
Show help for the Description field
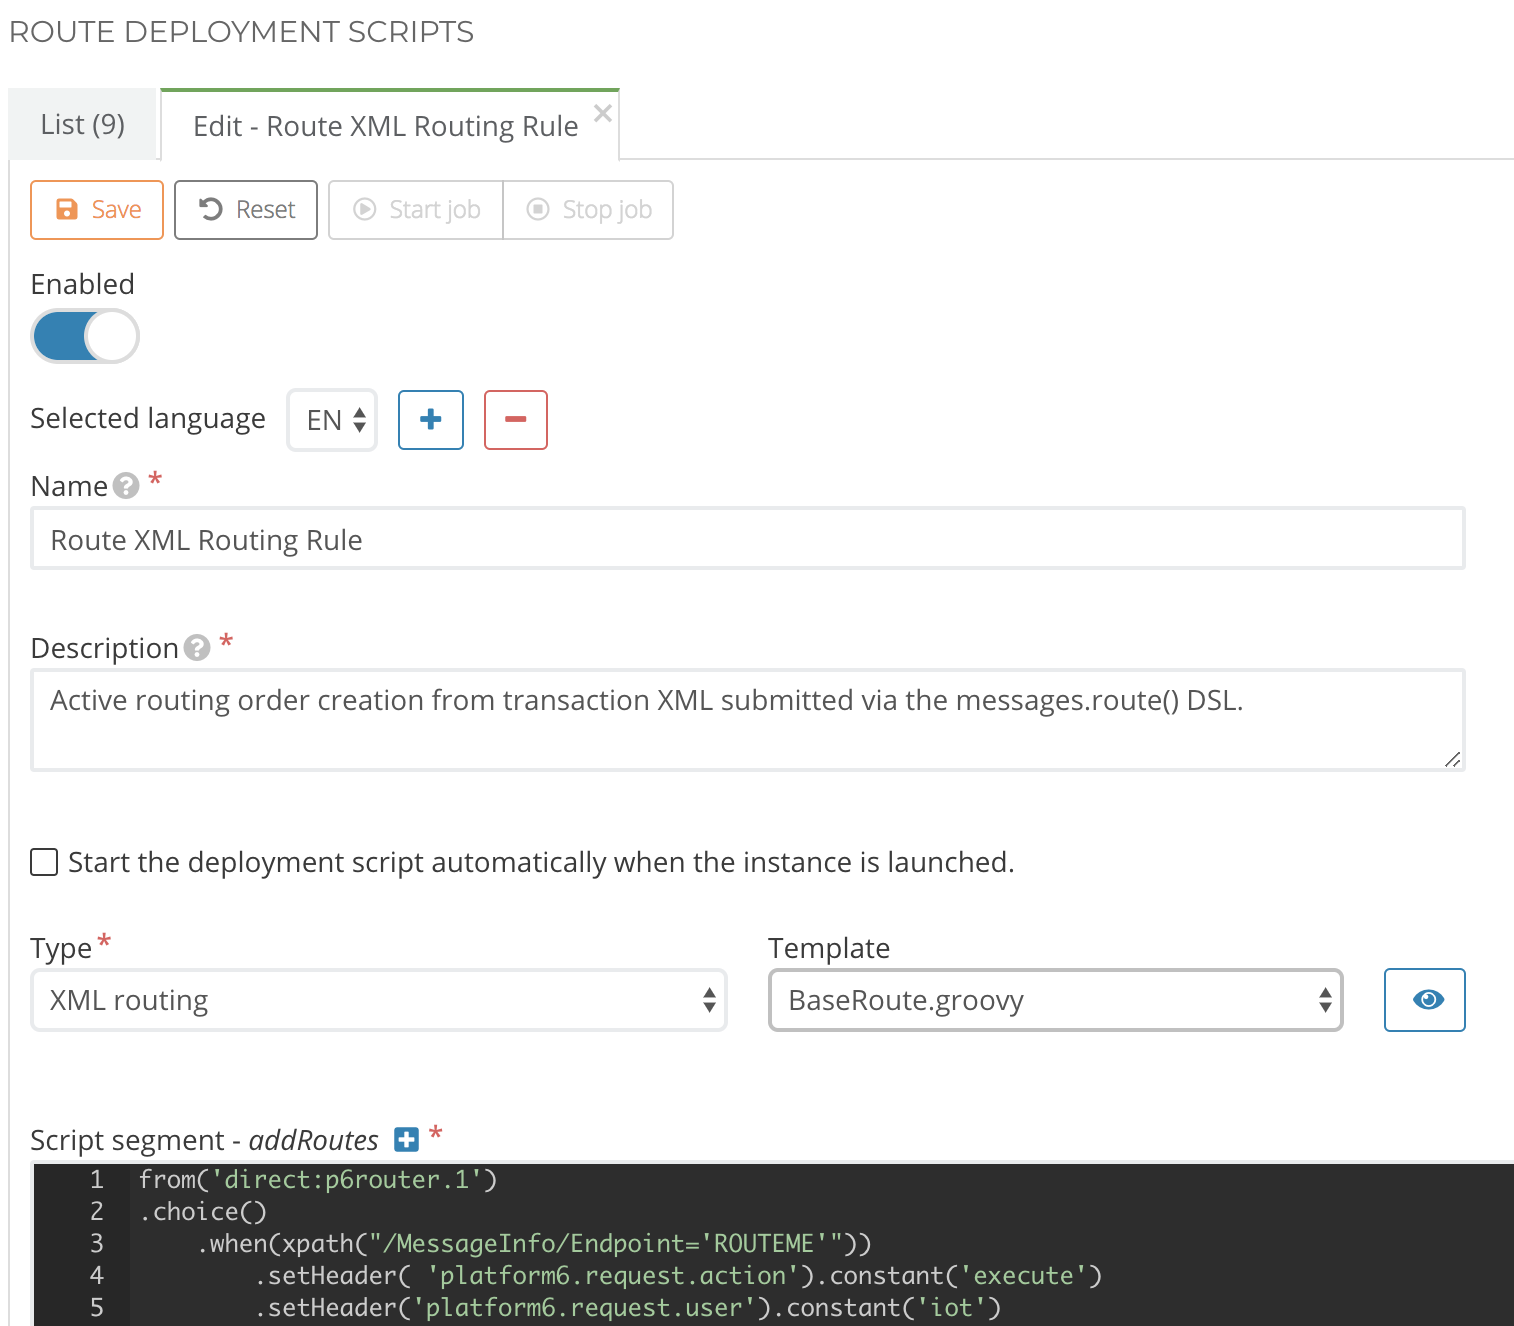(x=197, y=648)
